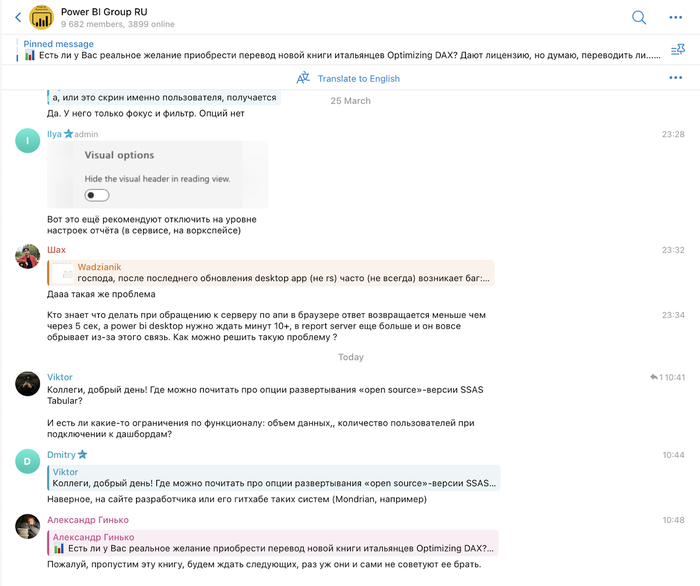Click the toggle in the Visual options image
Viewport: 700px width, 586px height.
click(x=97, y=194)
